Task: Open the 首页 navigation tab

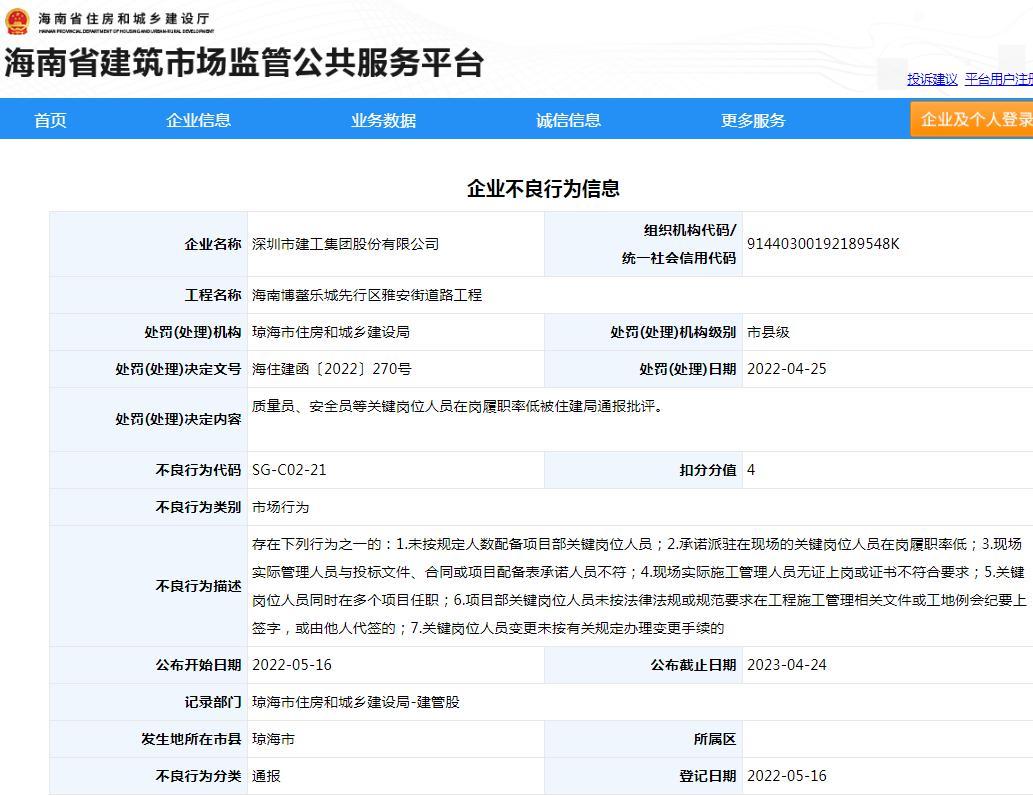Action: (50, 120)
